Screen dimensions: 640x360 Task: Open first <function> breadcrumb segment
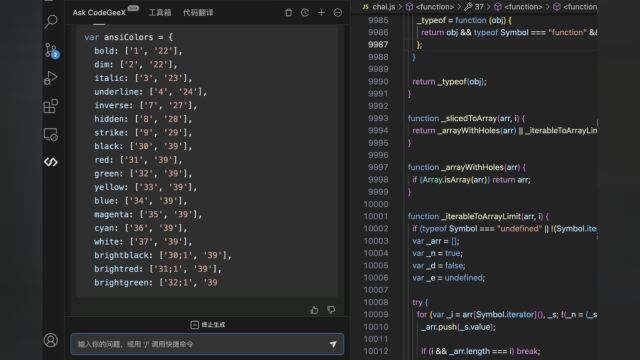coord(430,7)
